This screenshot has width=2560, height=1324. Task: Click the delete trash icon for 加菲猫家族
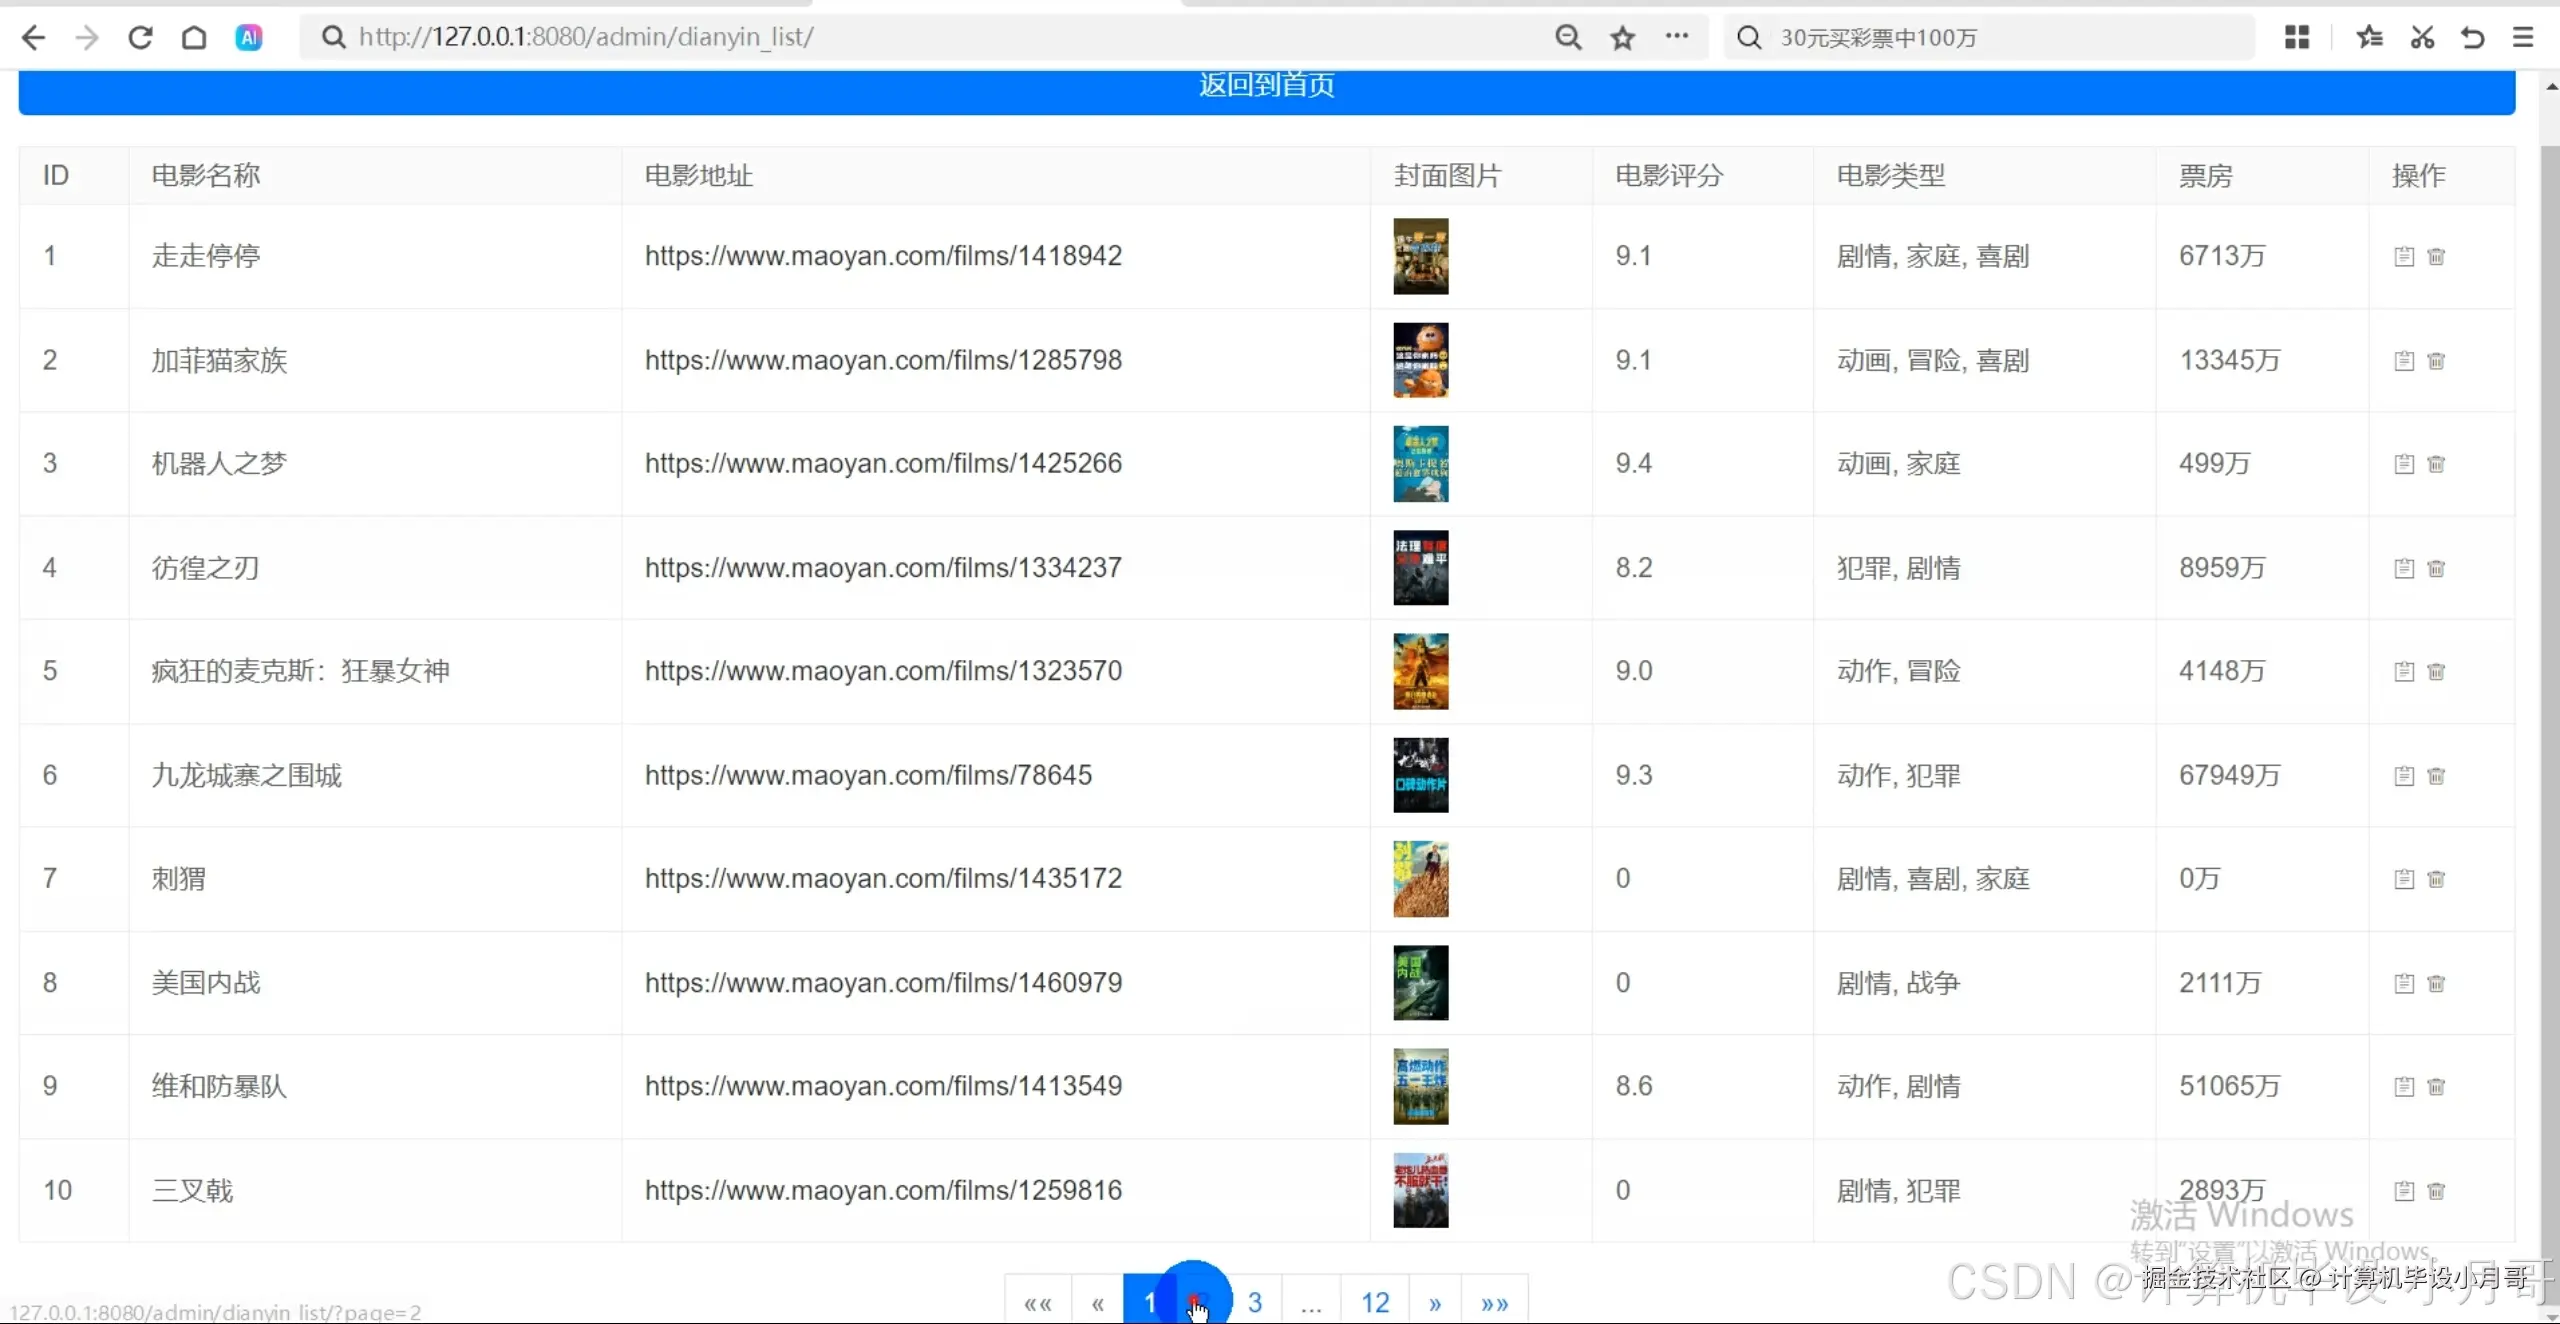pyautogui.click(x=2436, y=360)
